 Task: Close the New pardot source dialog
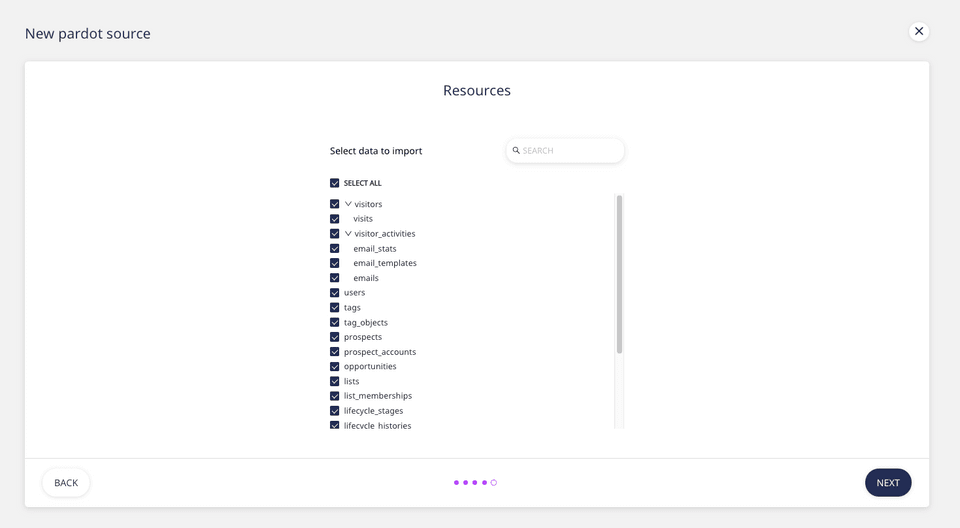click(919, 31)
